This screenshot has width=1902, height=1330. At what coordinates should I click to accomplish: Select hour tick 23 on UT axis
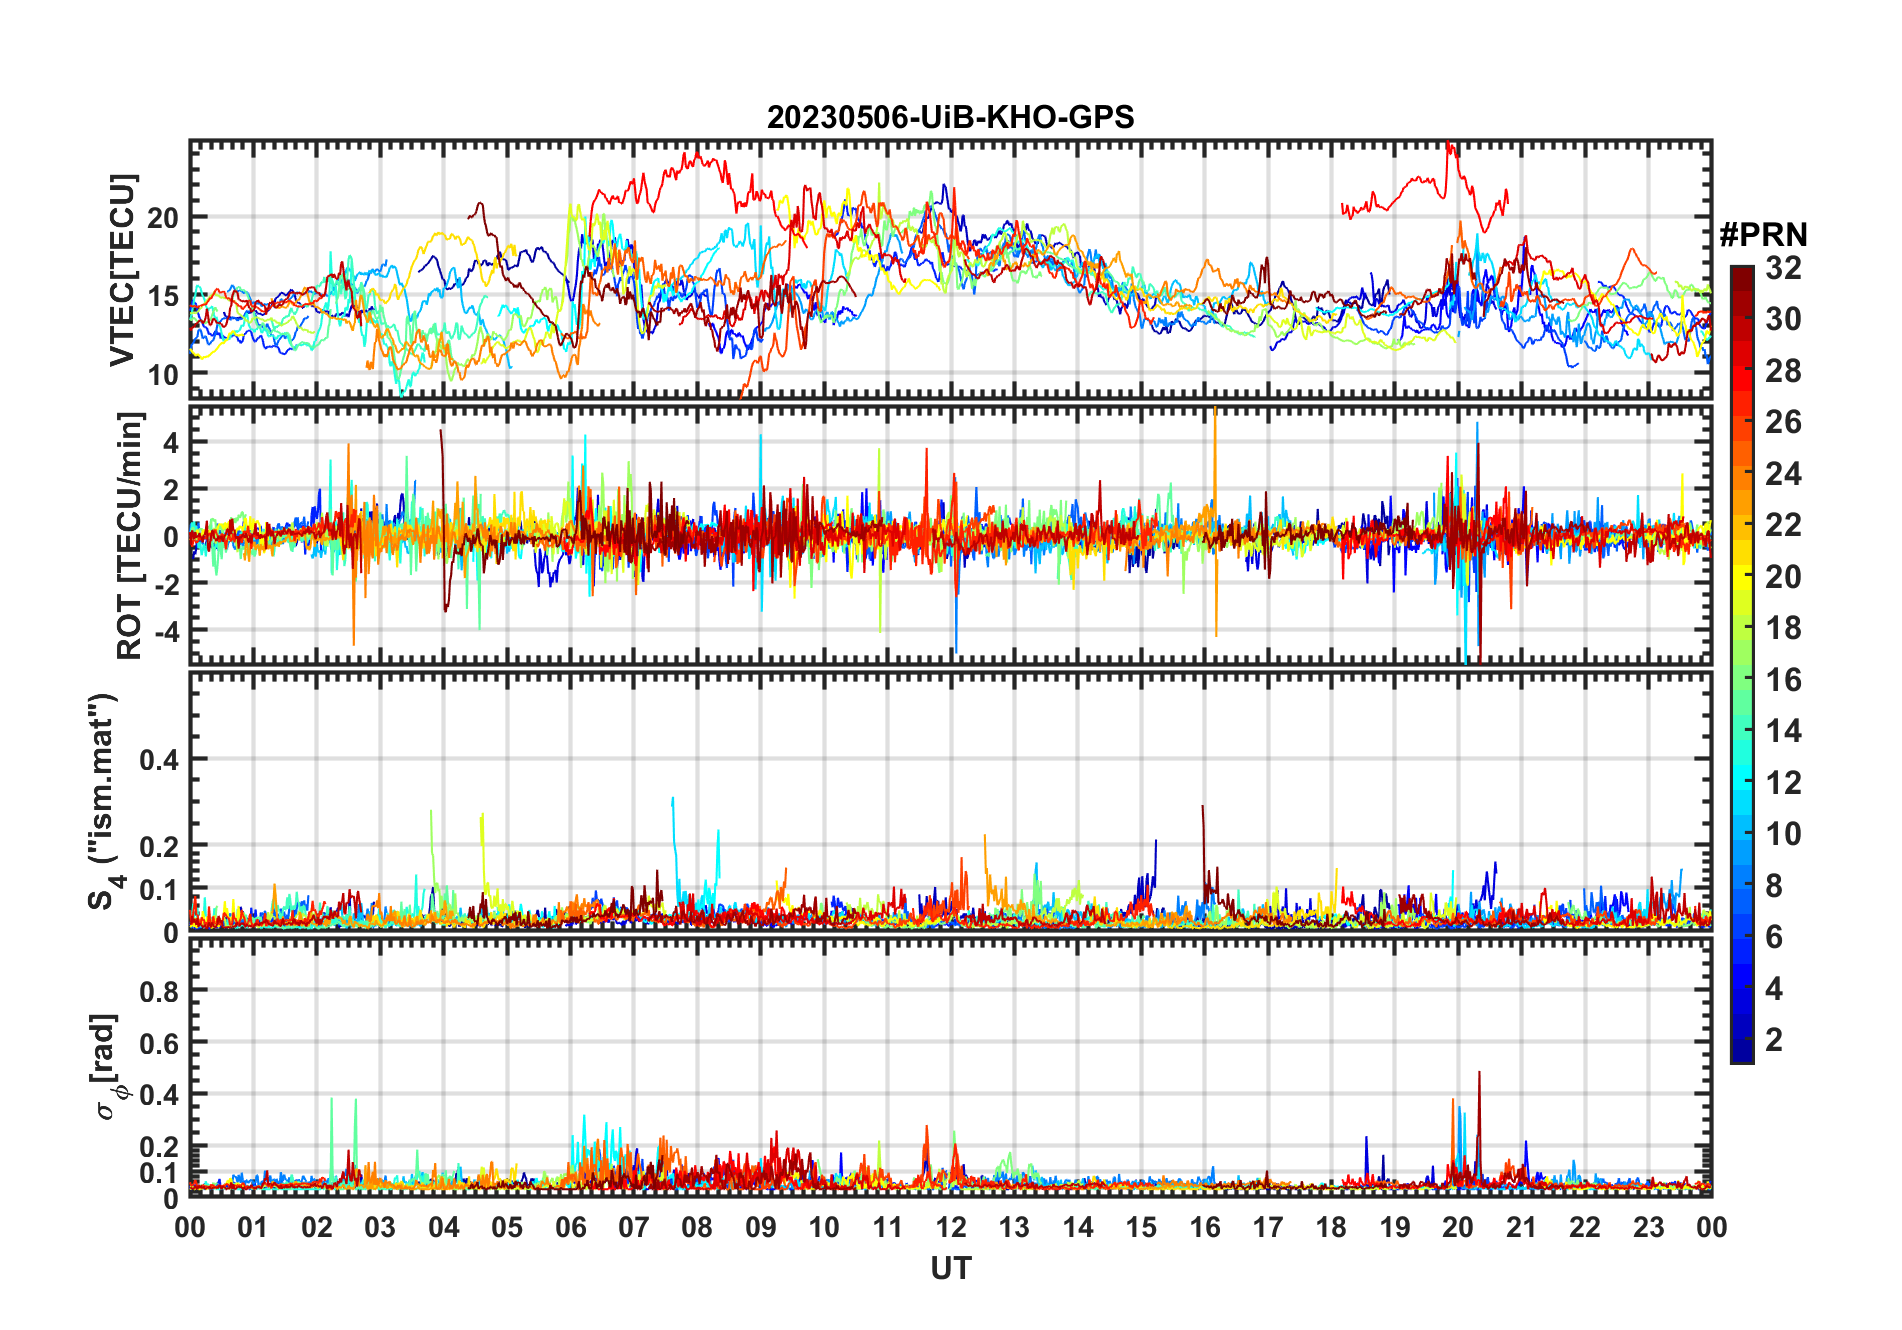click(x=1648, y=1227)
